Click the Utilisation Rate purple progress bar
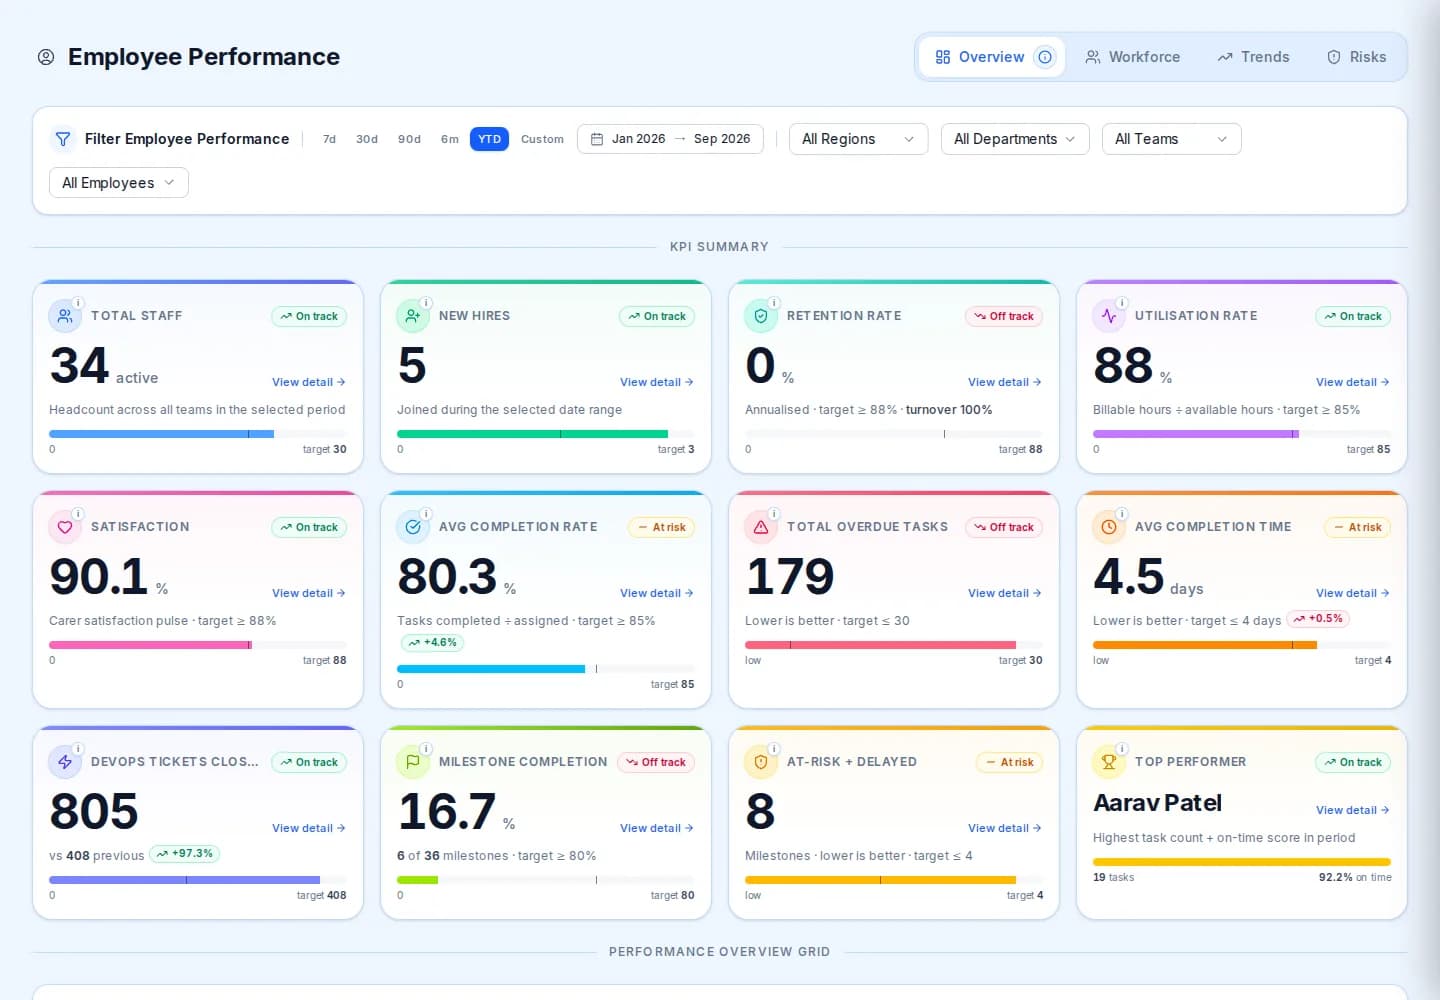This screenshot has width=1440, height=1000. 1242,434
